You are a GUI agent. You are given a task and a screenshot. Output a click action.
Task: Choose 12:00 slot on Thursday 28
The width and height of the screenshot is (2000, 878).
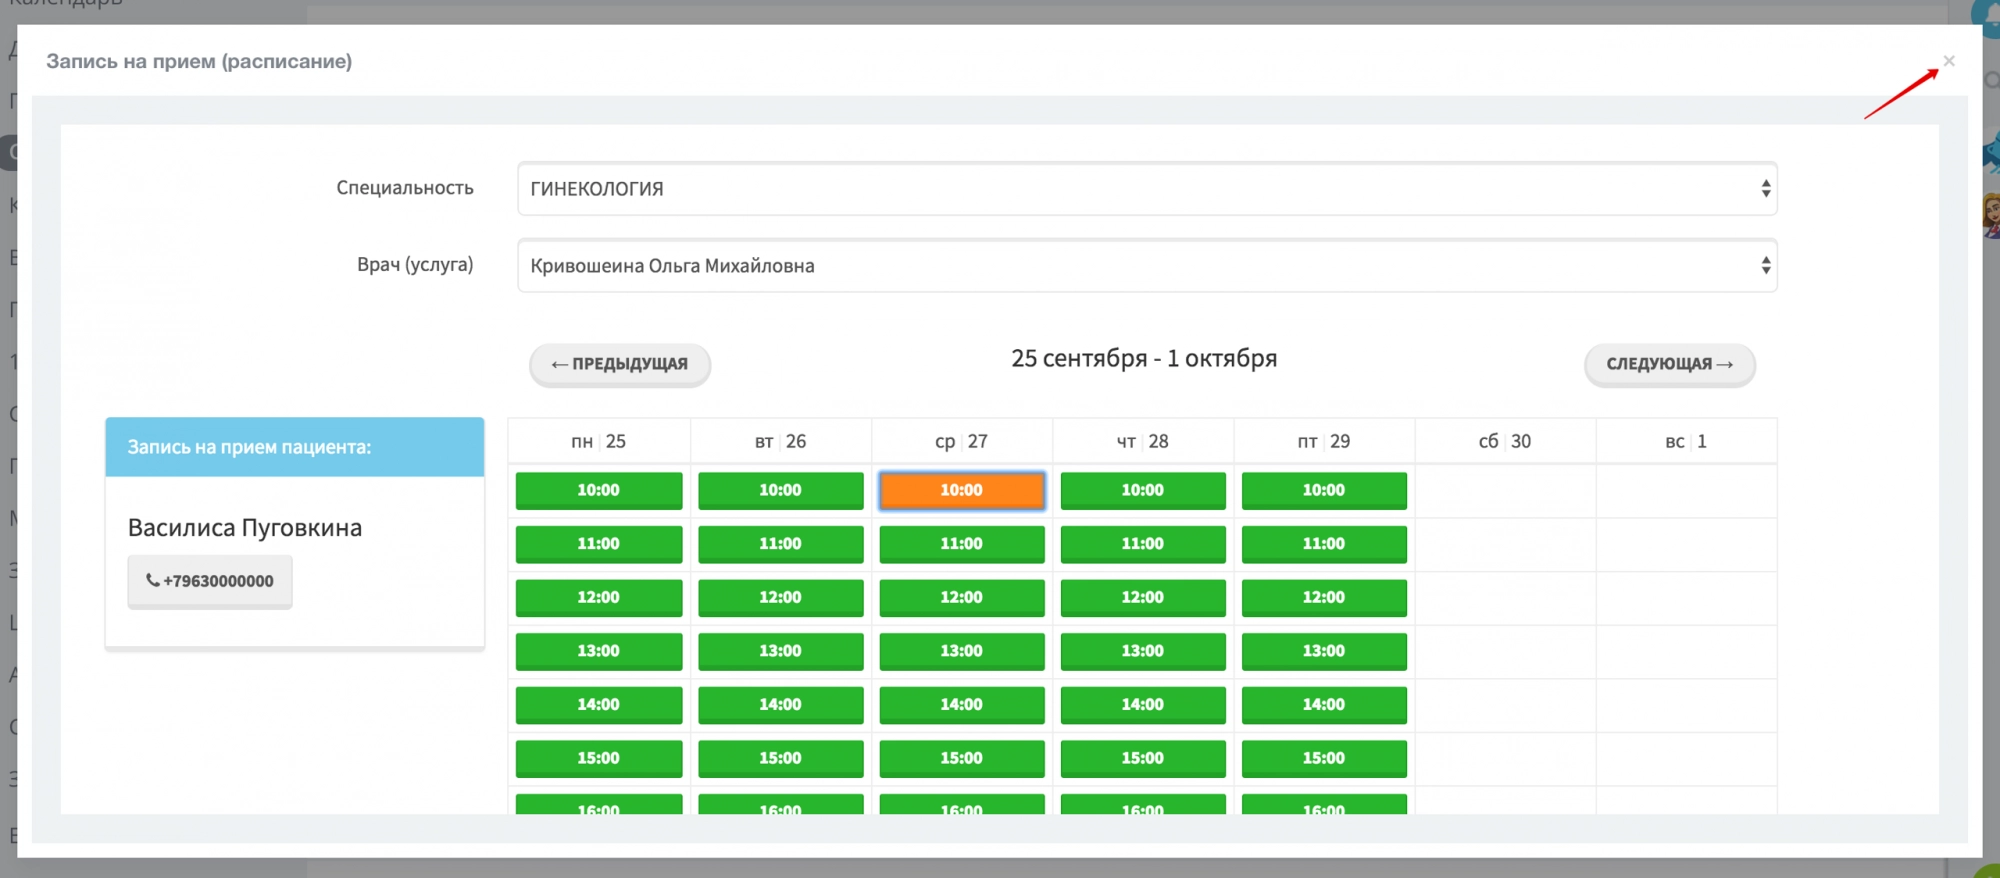[x=1142, y=597]
